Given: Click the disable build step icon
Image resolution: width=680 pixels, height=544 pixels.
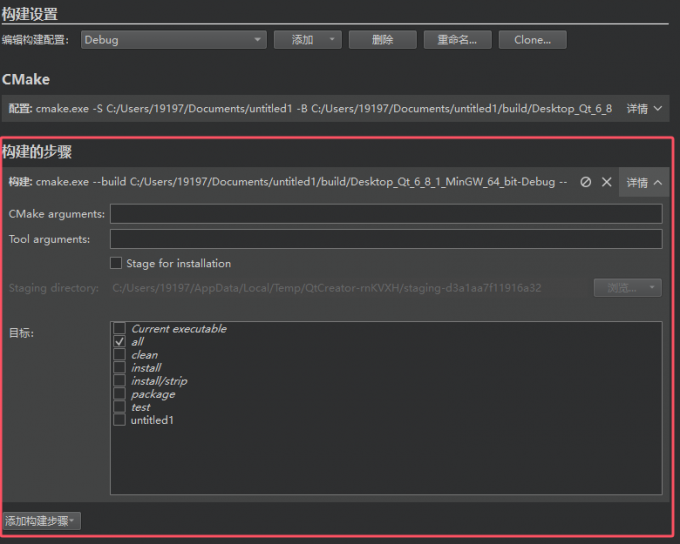Looking at the screenshot, I should pyautogui.click(x=586, y=182).
